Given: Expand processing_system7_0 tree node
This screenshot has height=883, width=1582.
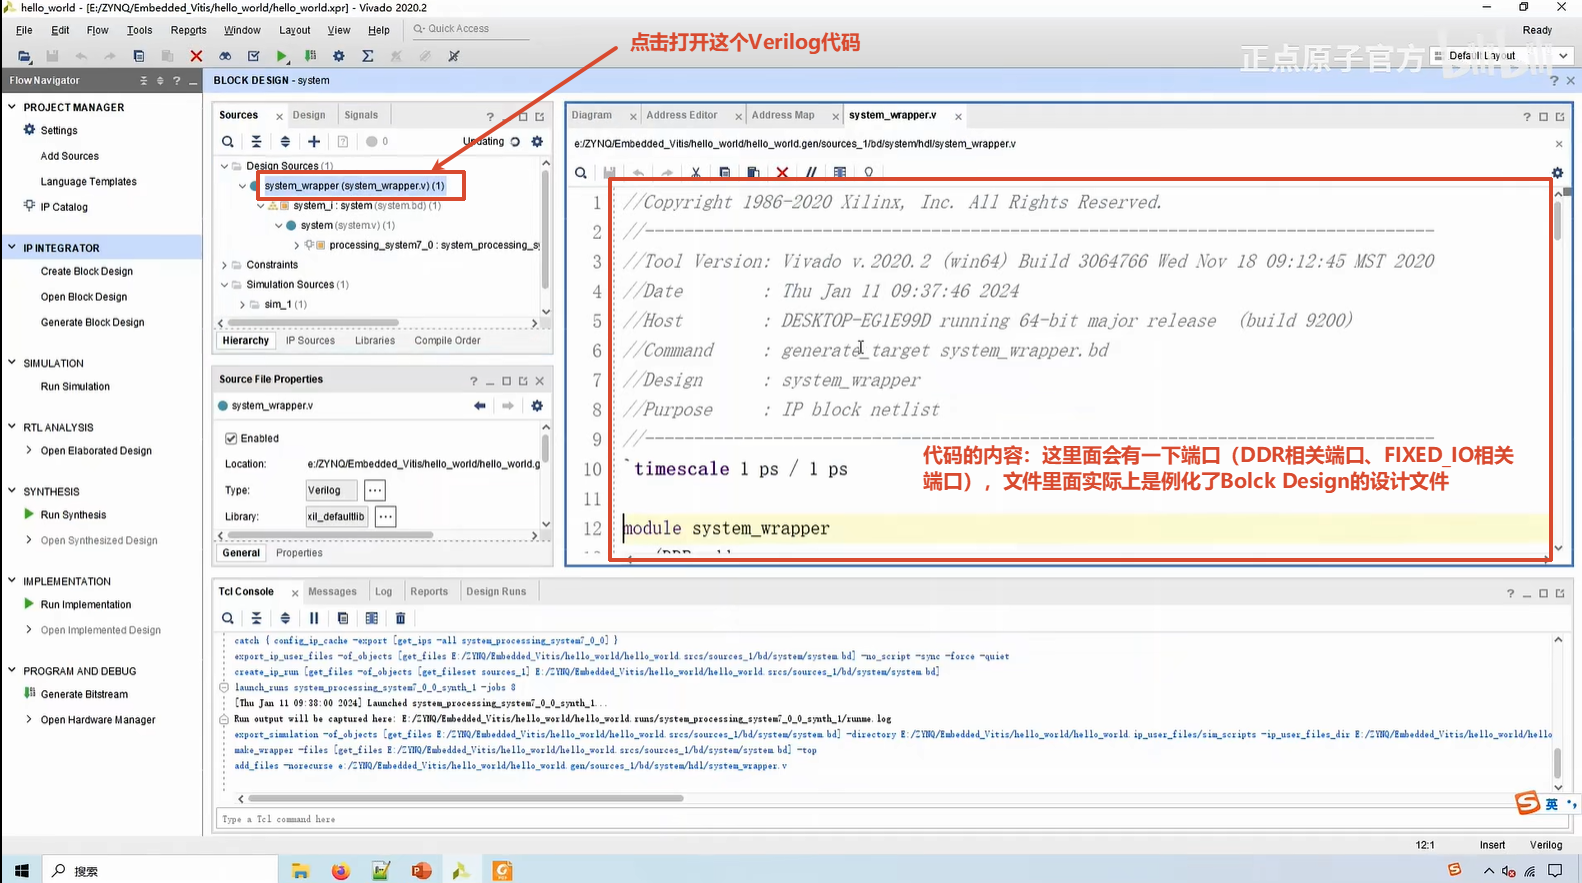Looking at the screenshot, I should pyautogui.click(x=297, y=245).
